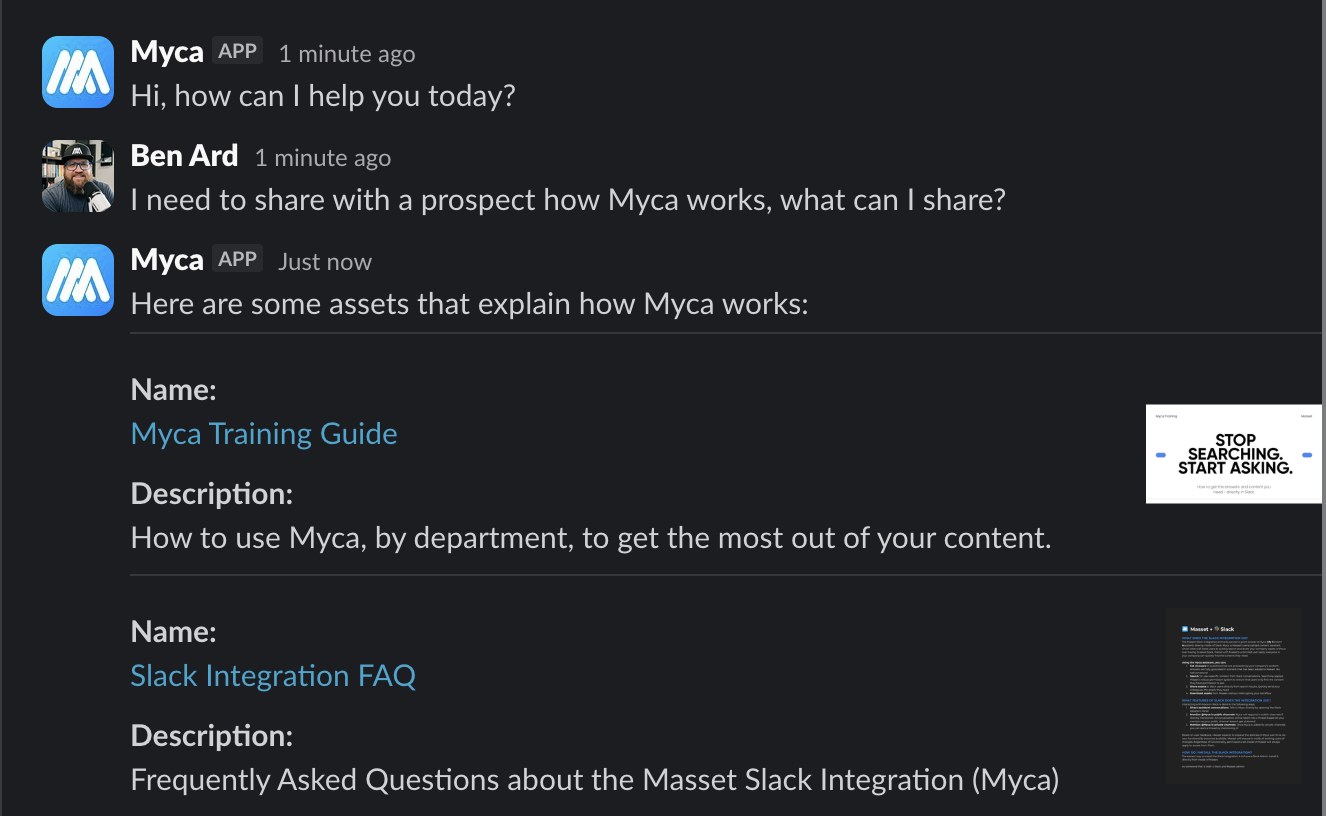
Task: Open the Slack Integration FAQ link
Action: tap(273, 676)
